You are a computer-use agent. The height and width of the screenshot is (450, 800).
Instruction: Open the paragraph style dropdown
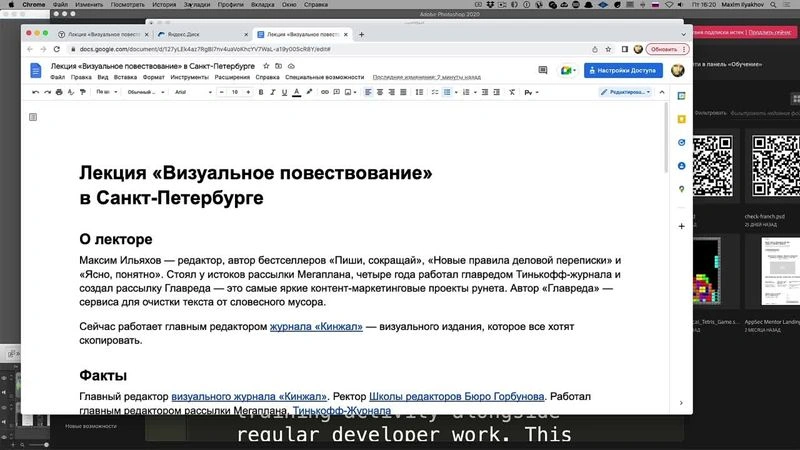point(145,92)
